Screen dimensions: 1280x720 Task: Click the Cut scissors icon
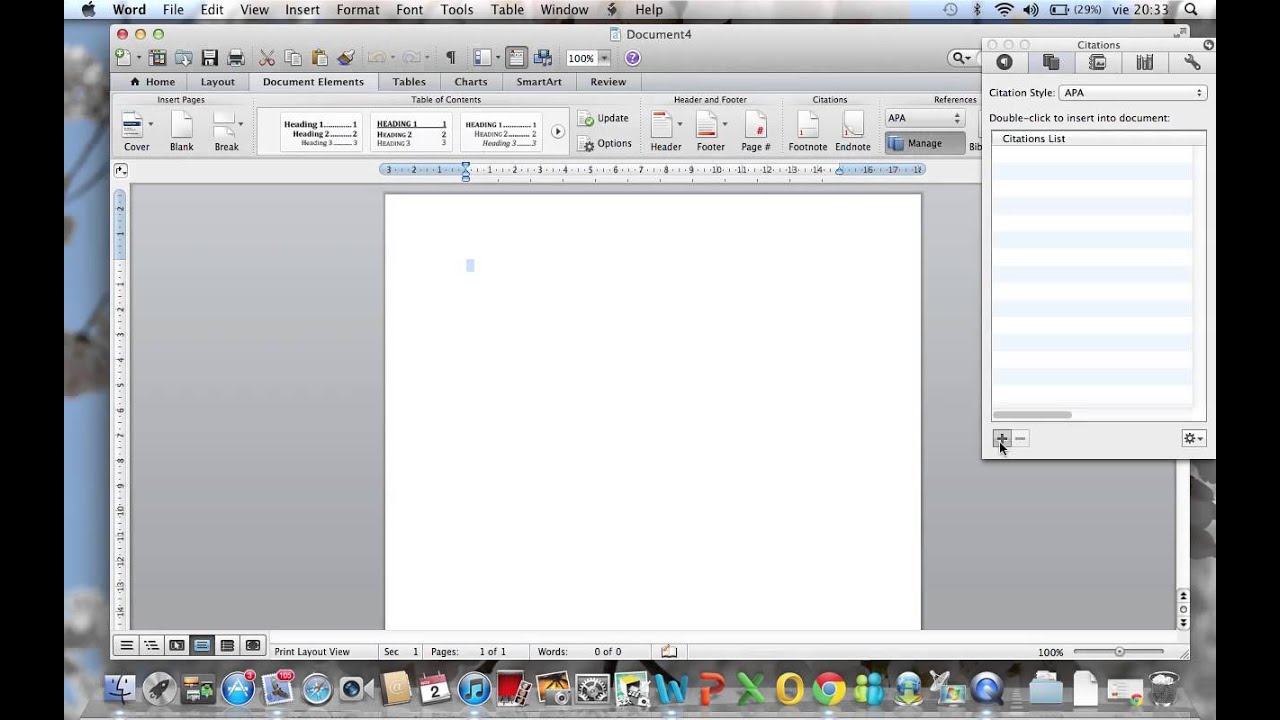[x=267, y=58]
